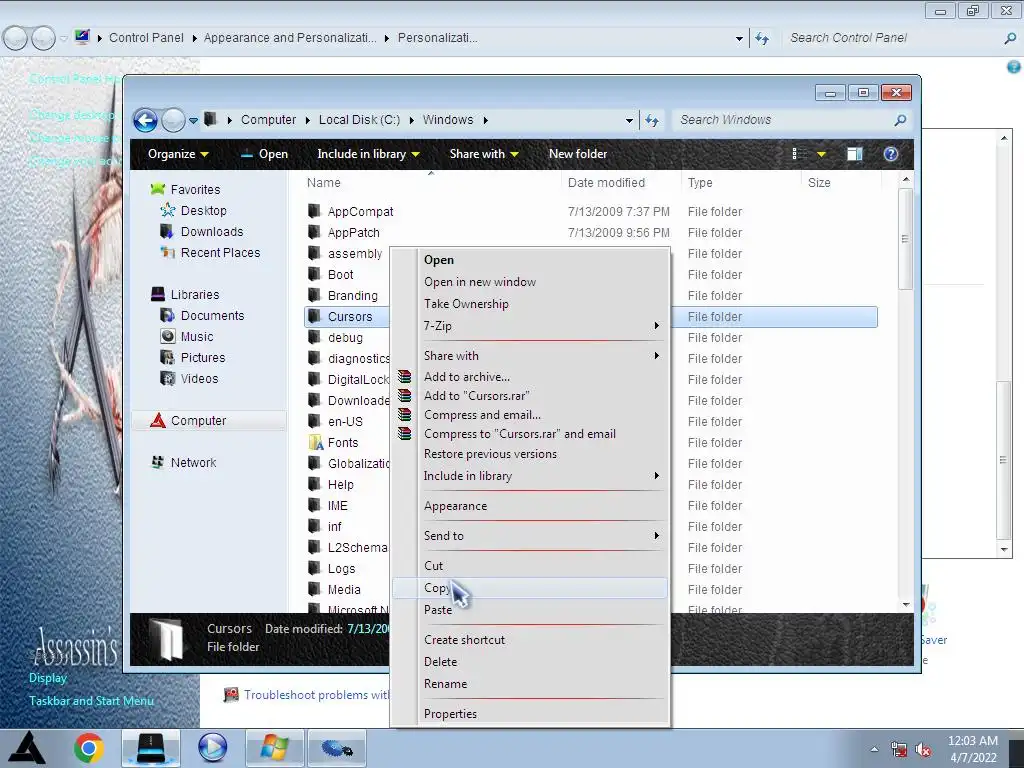Expand the Explorer address history dropdown

pos(629,120)
